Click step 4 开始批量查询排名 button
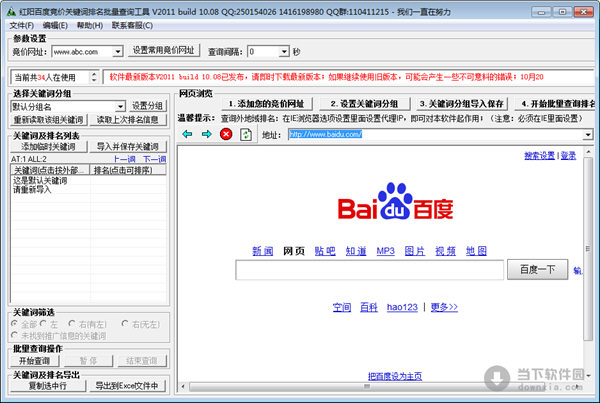Image resolution: width=600 pixels, height=403 pixels. pyautogui.click(x=554, y=104)
